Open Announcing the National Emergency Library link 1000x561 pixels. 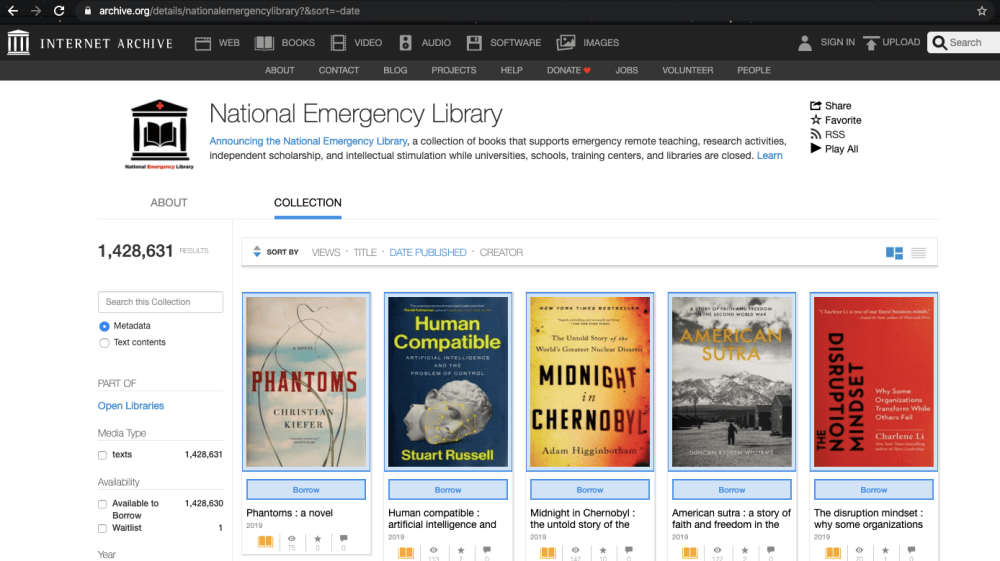tap(308, 141)
